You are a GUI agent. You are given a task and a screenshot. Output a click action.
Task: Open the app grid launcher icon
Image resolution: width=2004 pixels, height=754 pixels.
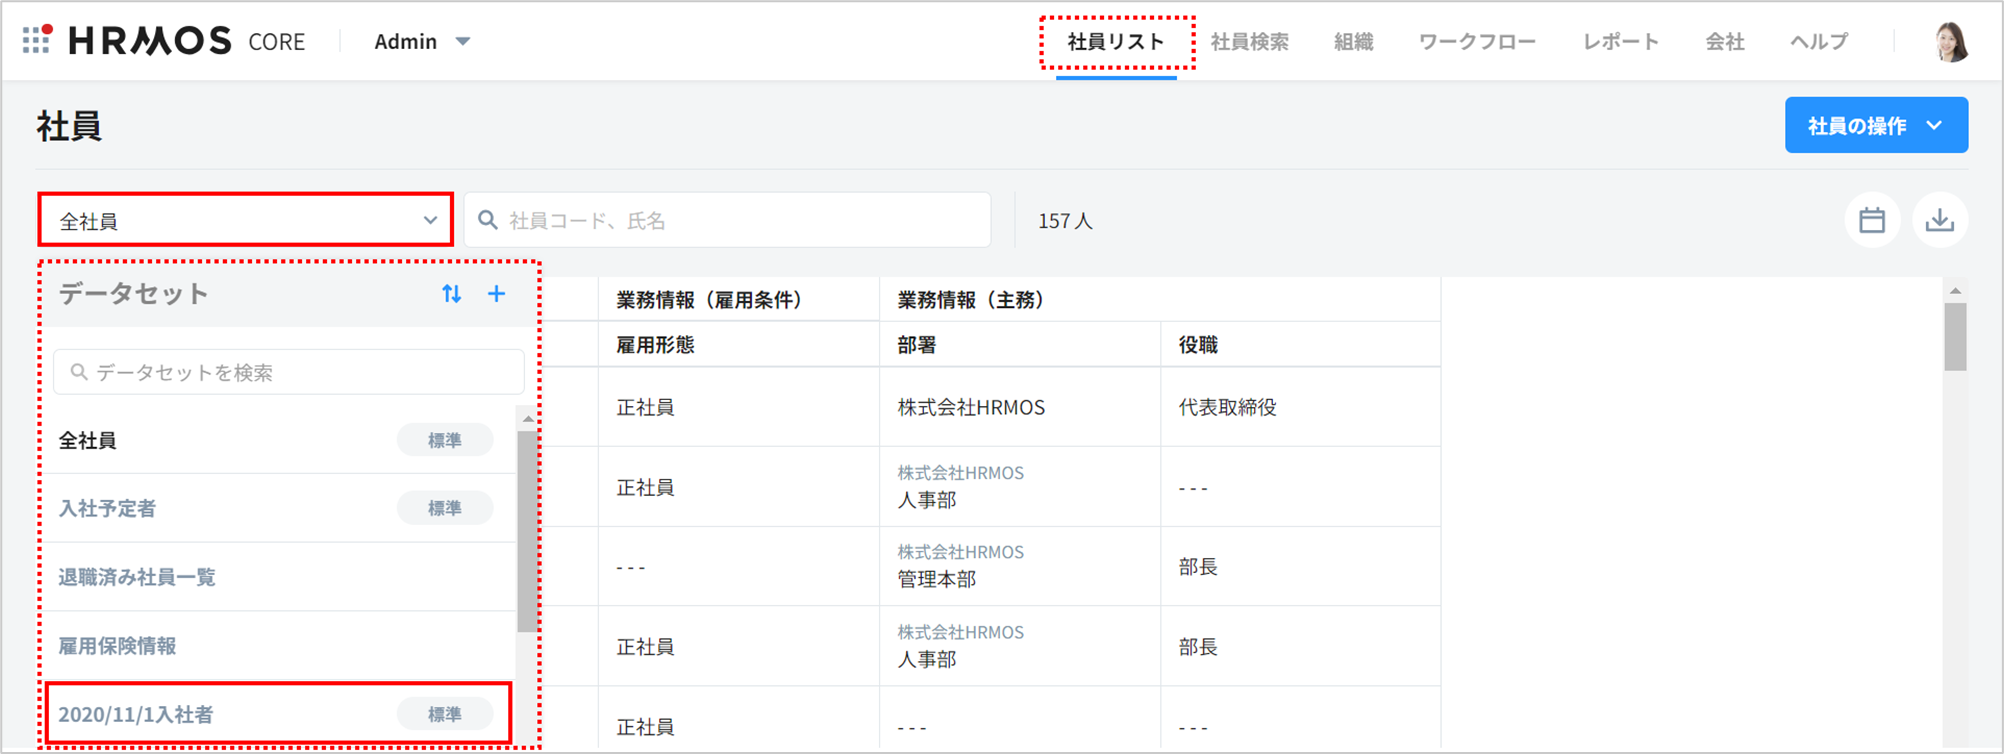point(37,40)
